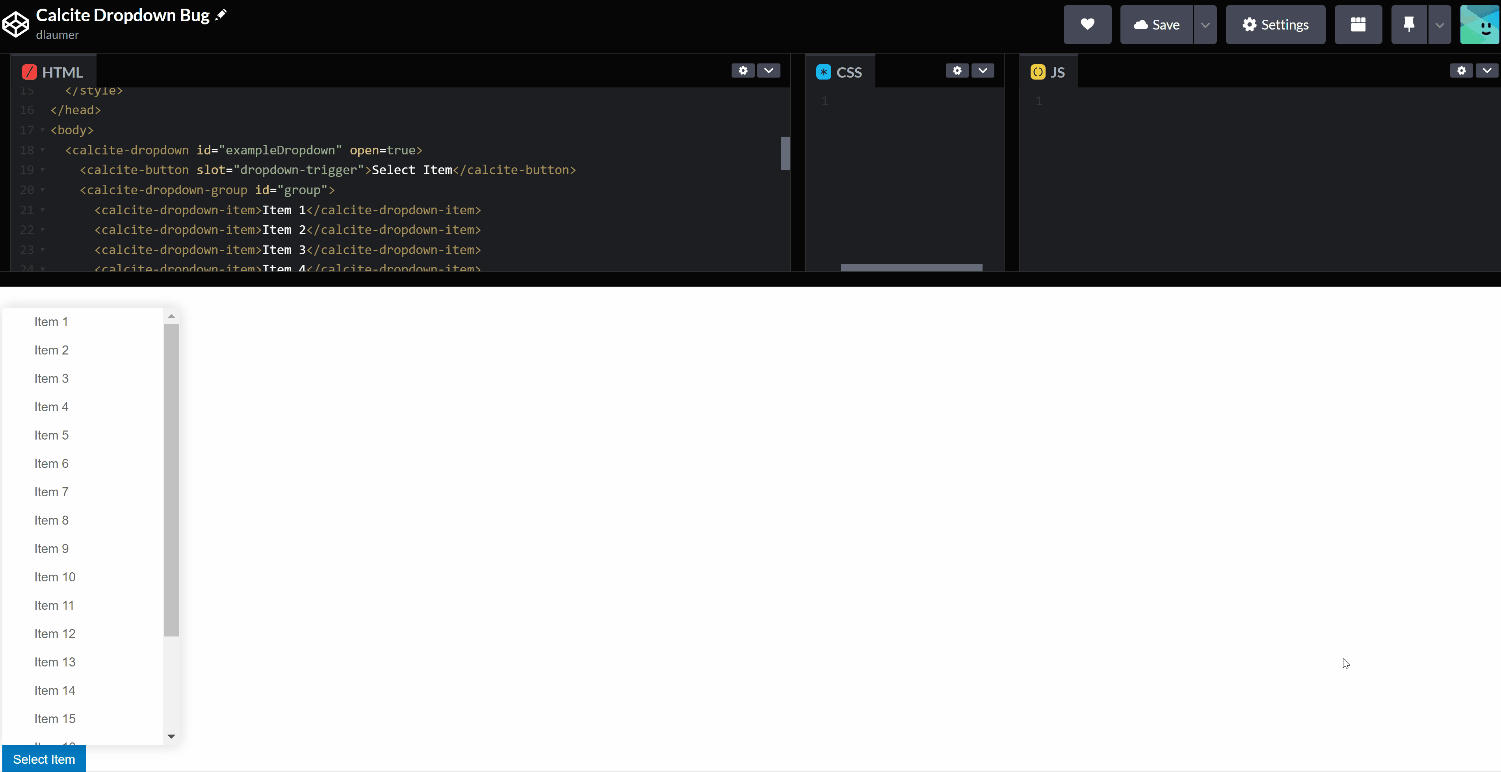Image resolution: width=1501 pixels, height=772 pixels.
Task: Expand JS editor options chevron
Action: click(x=1486, y=70)
